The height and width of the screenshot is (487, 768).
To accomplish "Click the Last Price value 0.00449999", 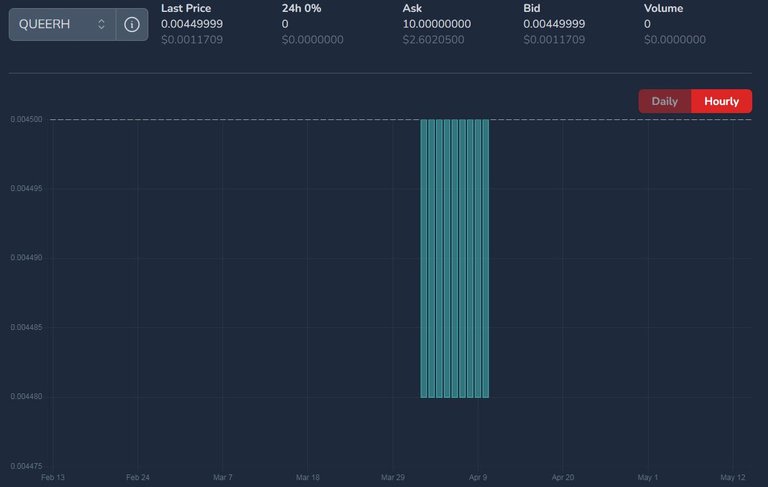I will (192, 24).
